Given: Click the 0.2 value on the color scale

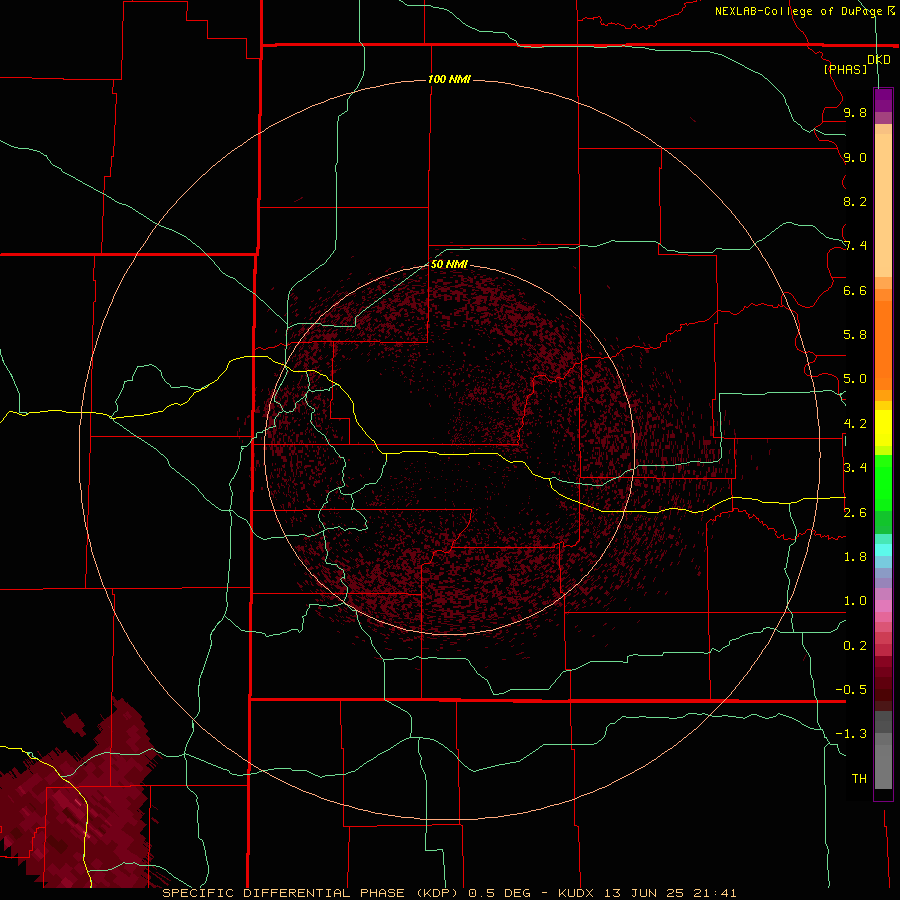Looking at the screenshot, I should click(x=855, y=646).
